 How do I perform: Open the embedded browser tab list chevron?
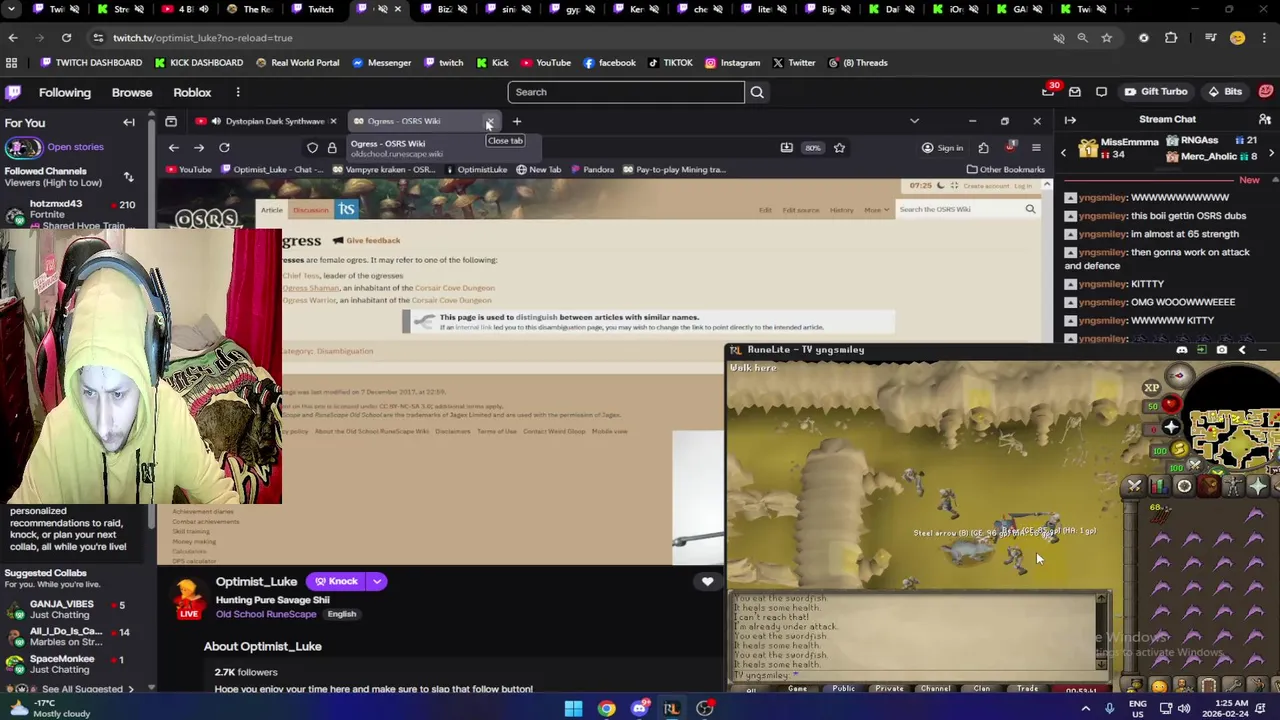914,121
